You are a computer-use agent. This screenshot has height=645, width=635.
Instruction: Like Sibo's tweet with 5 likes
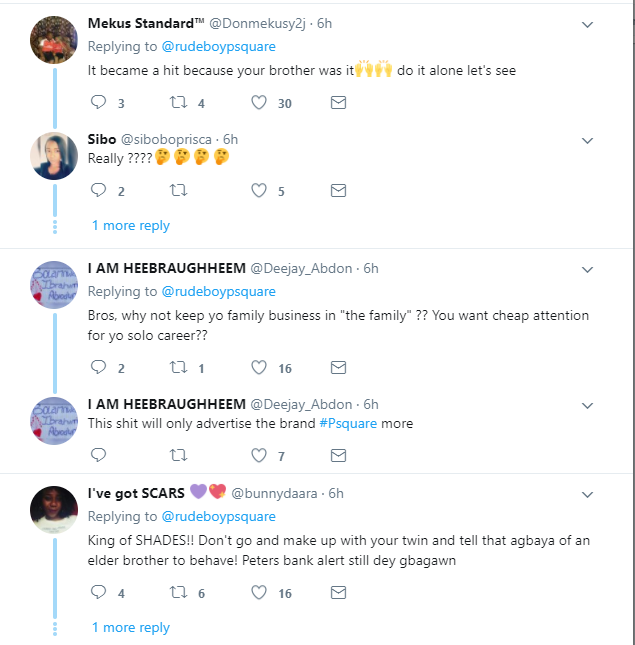click(x=259, y=190)
